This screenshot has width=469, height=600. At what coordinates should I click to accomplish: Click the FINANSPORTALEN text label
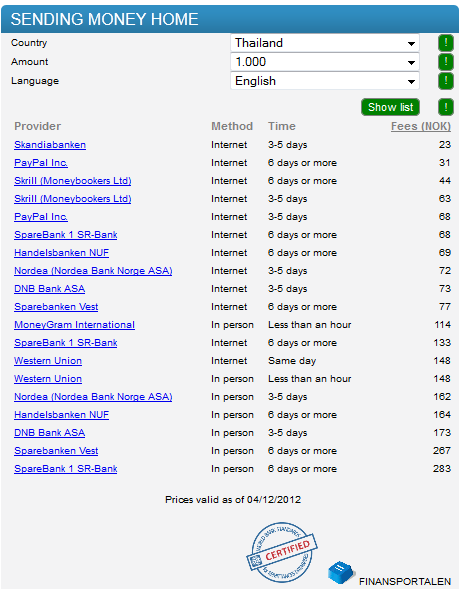tap(405, 581)
